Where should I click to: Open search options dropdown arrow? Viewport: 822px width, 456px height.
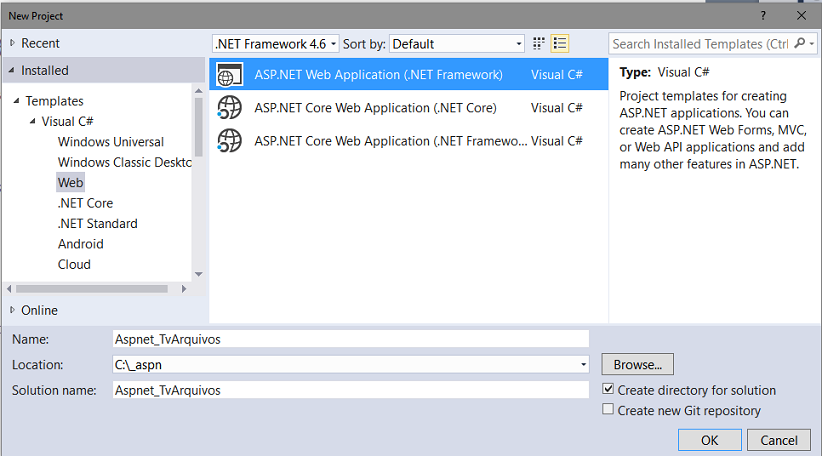pos(812,44)
